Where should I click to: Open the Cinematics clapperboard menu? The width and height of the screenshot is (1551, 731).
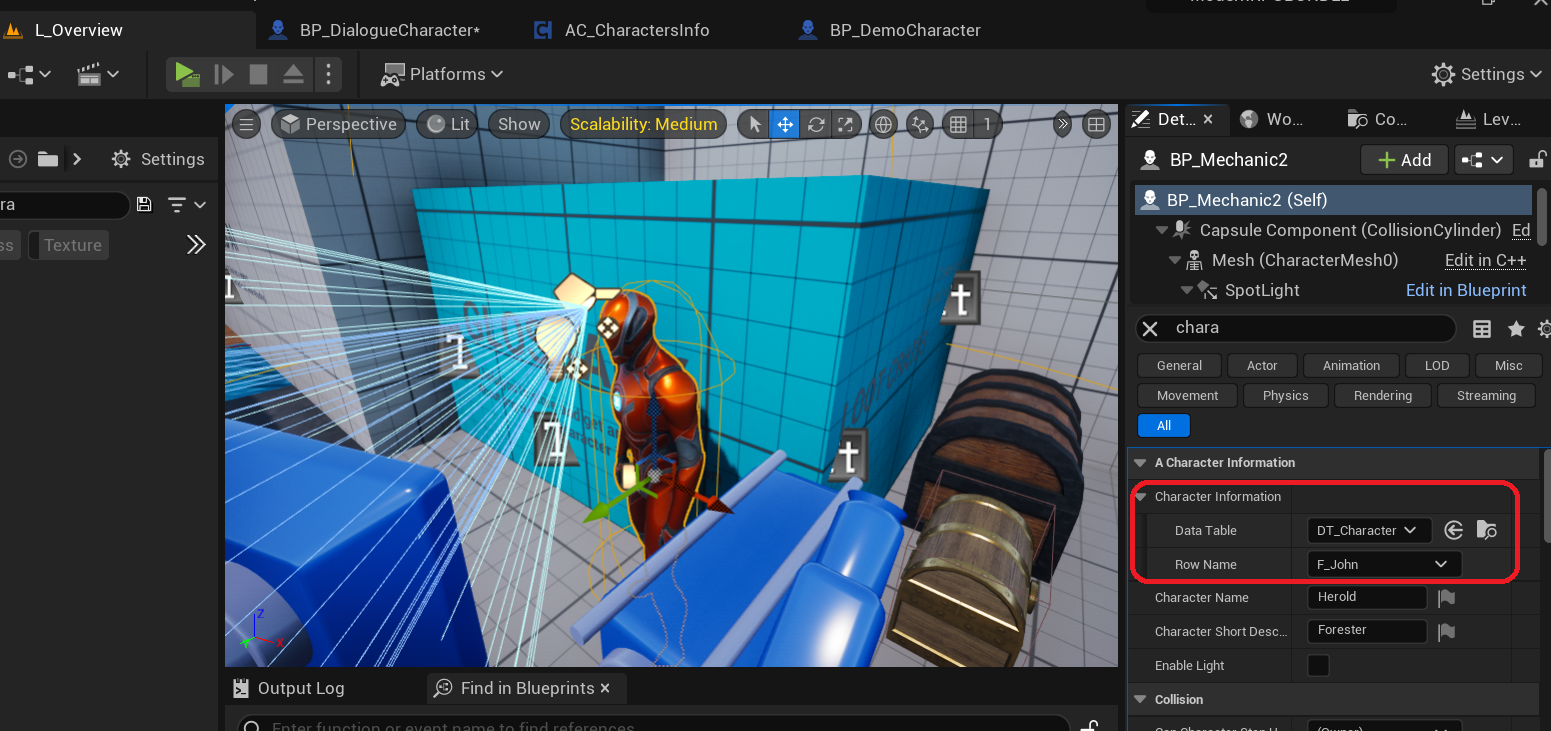[99, 74]
